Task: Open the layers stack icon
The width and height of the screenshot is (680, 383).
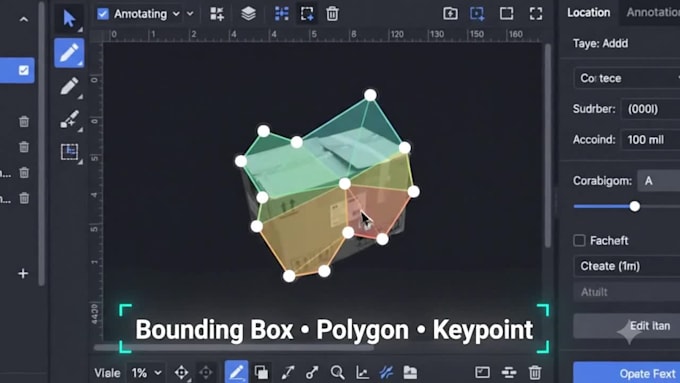Action: pyautogui.click(x=248, y=14)
